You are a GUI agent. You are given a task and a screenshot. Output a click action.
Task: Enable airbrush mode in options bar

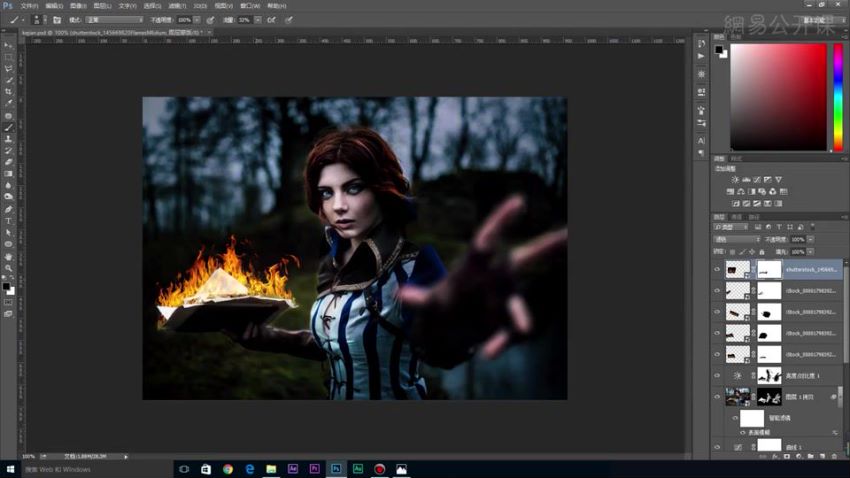click(x=272, y=20)
